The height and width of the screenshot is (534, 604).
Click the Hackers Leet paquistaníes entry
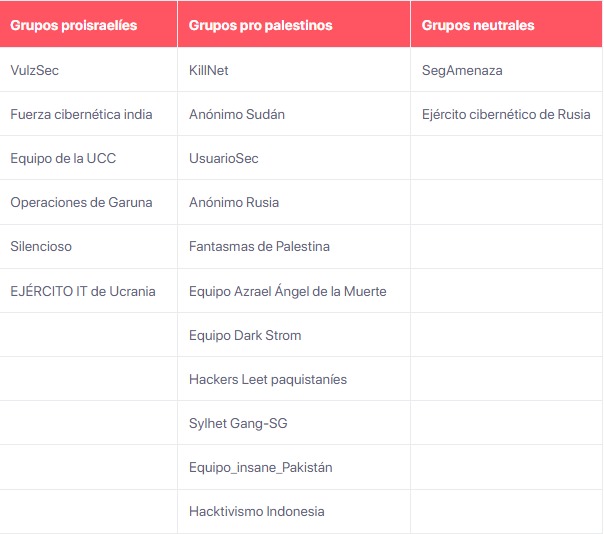coord(268,380)
